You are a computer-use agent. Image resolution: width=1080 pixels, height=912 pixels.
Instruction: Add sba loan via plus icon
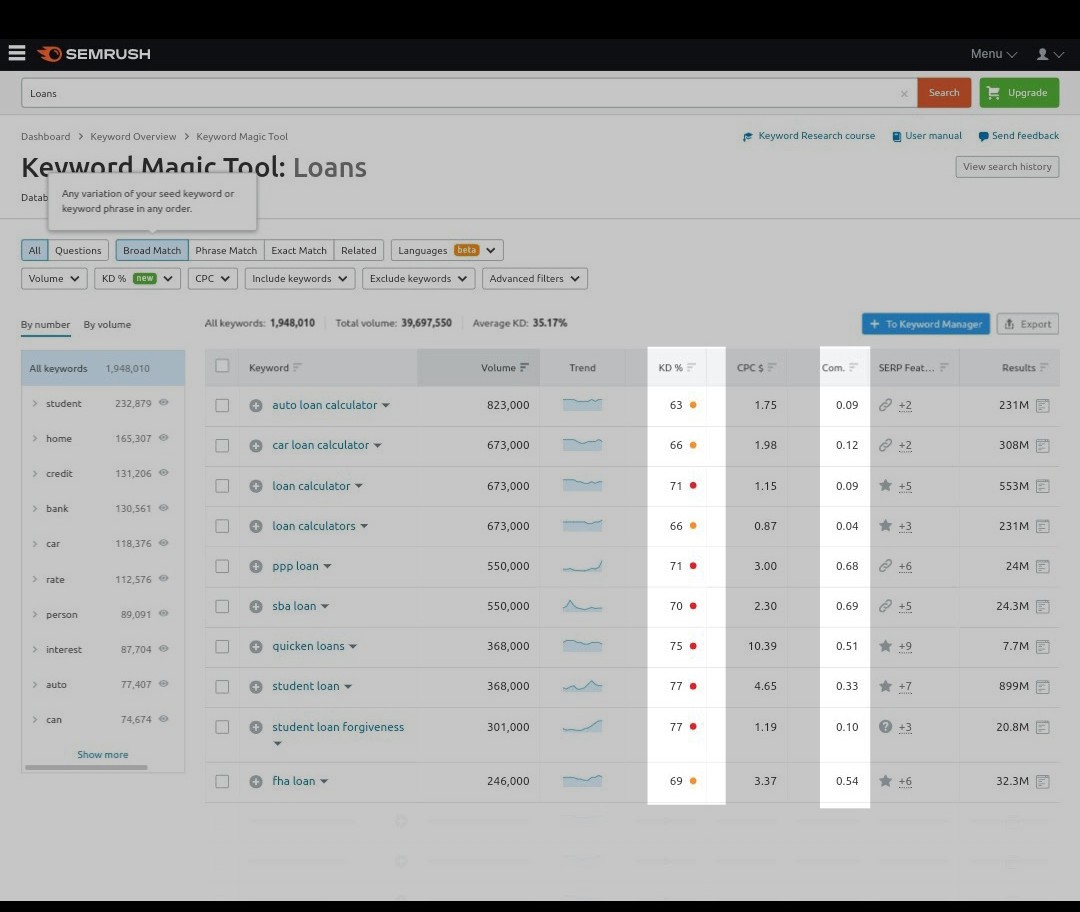point(256,606)
